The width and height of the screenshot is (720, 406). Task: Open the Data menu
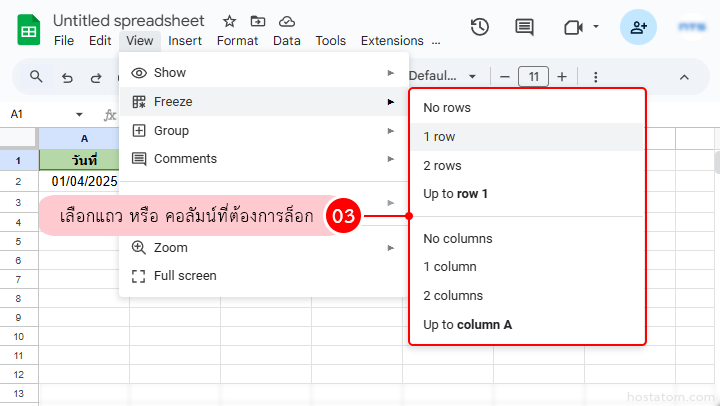tap(287, 41)
